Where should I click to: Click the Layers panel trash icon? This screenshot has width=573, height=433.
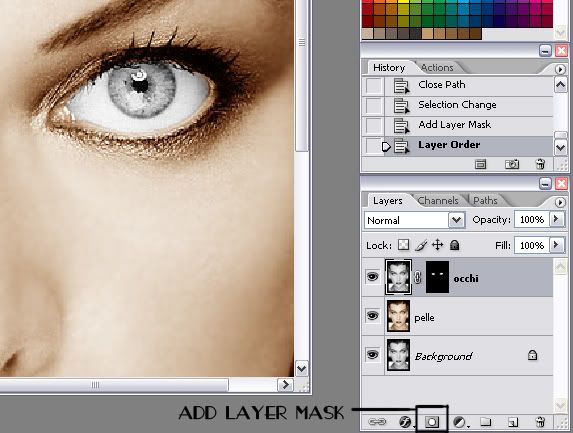(540, 422)
